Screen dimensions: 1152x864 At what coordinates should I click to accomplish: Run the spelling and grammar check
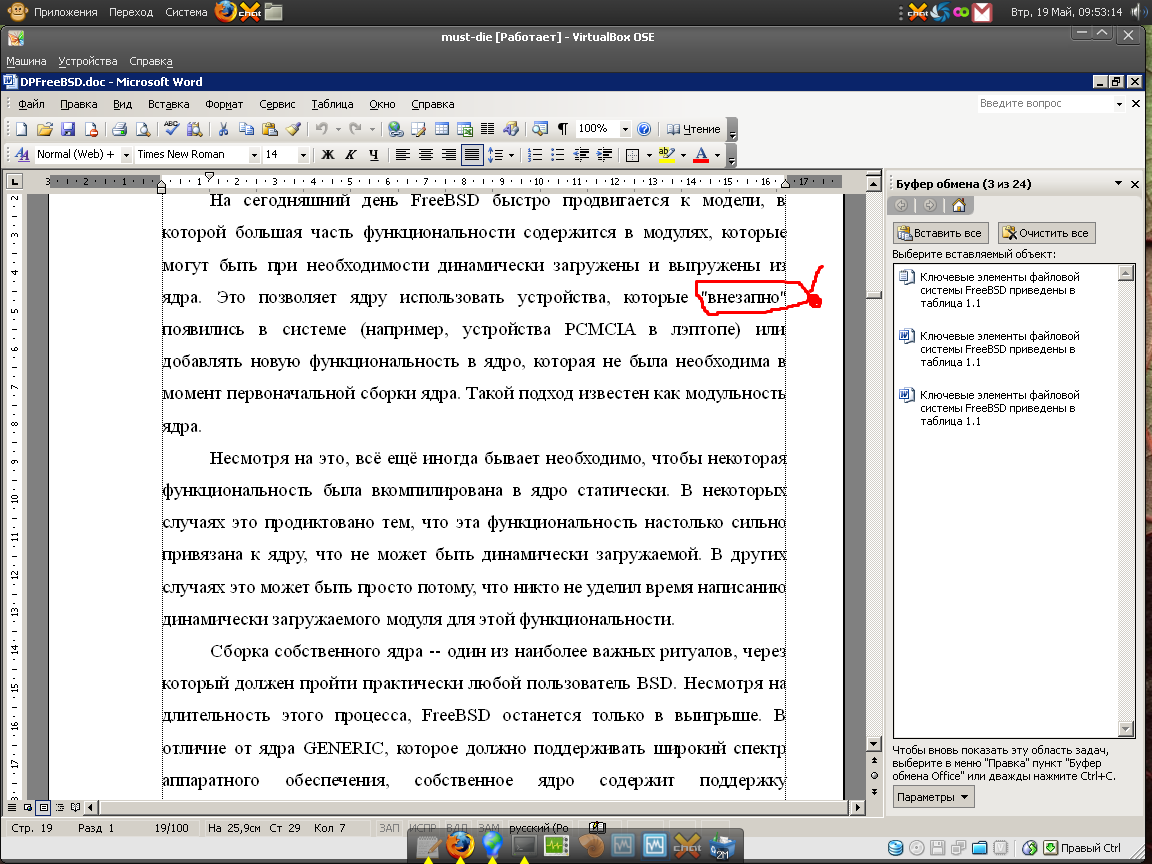tap(171, 129)
